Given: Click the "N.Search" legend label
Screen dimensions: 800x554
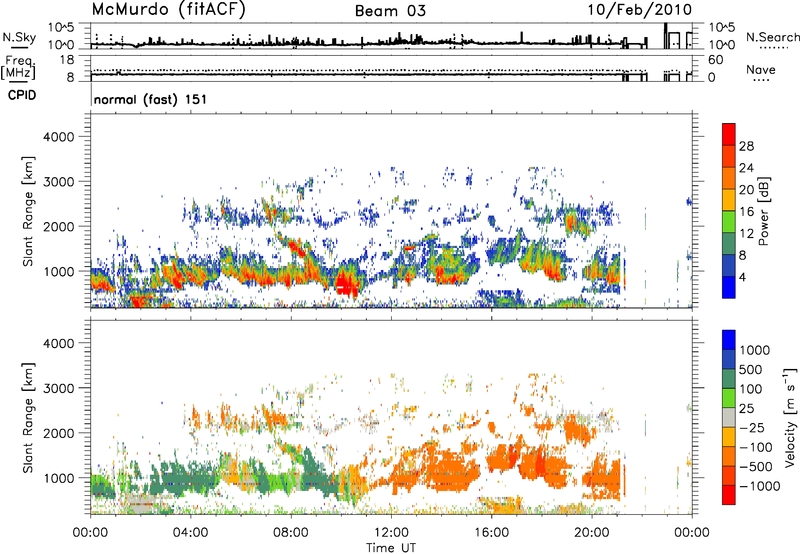Looking at the screenshot, I should [772, 37].
